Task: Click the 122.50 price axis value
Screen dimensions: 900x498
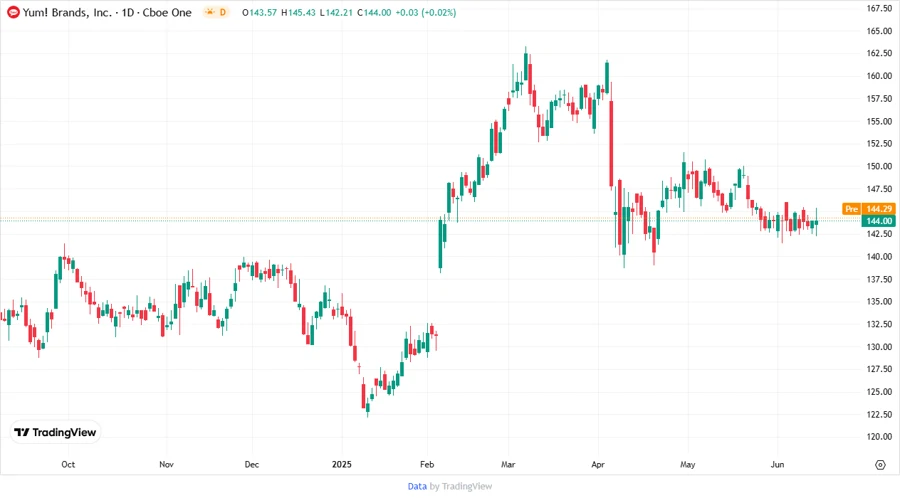Action: click(879, 414)
